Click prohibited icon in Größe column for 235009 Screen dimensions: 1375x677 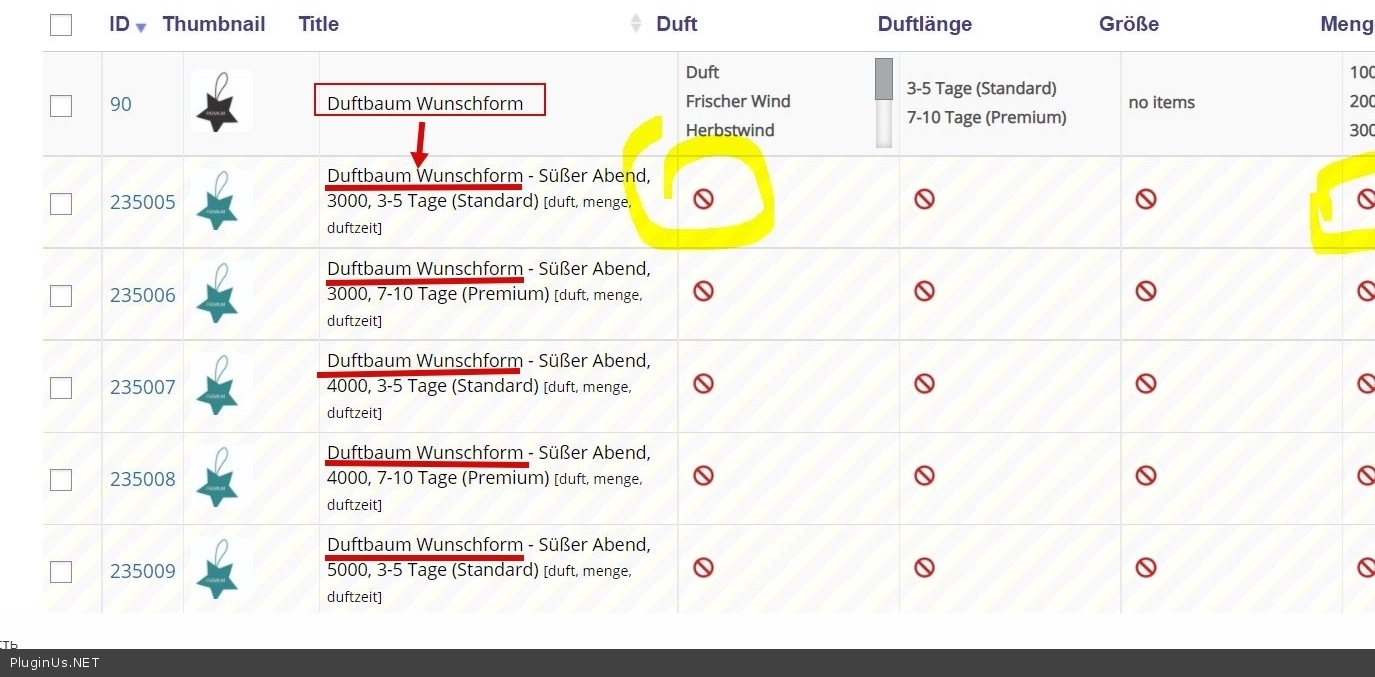tap(1145, 567)
